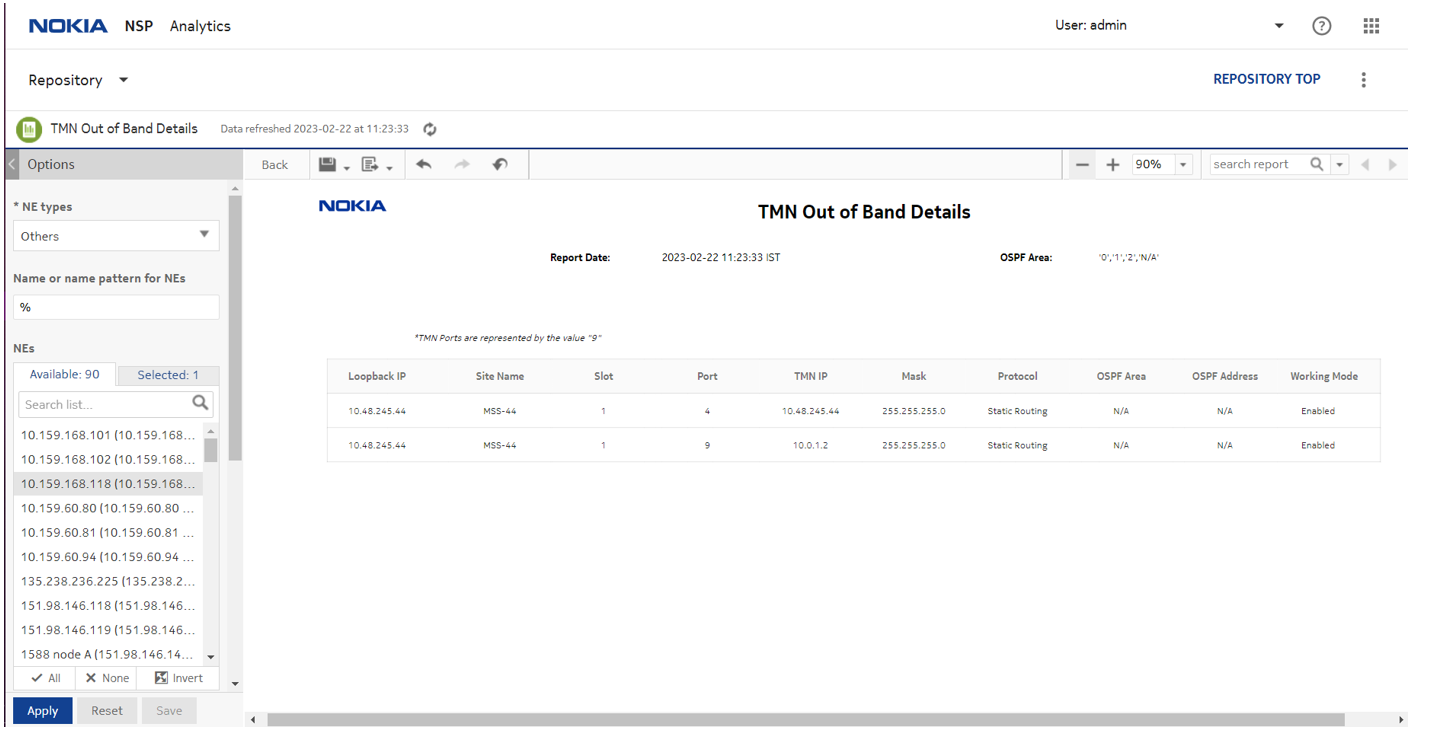Click the Apply button
Screen dimensions: 1438x736
(42, 710)
